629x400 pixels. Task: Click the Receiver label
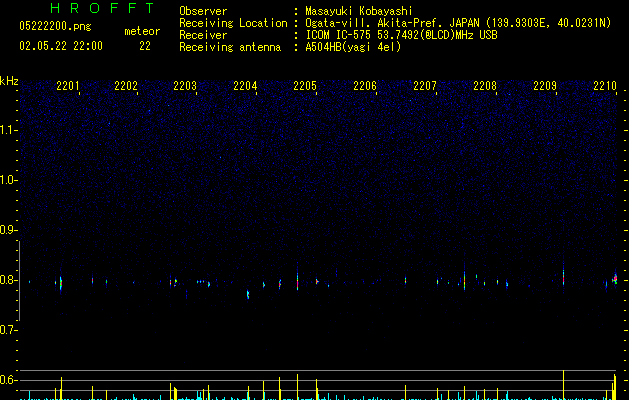[x=203, y=35]
